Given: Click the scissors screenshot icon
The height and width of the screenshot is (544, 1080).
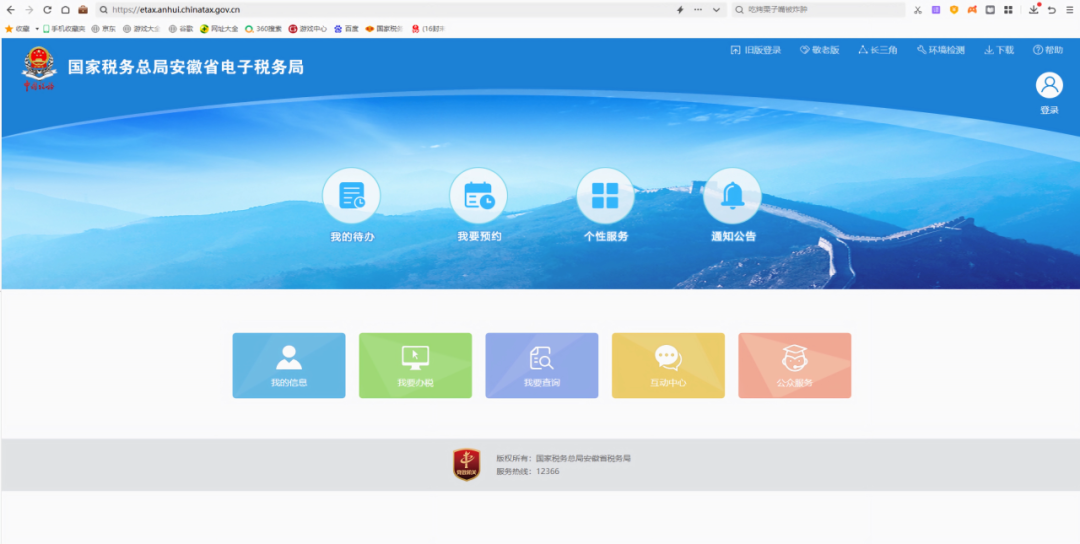Looking at the screenshot, I should tap(917, 10).
